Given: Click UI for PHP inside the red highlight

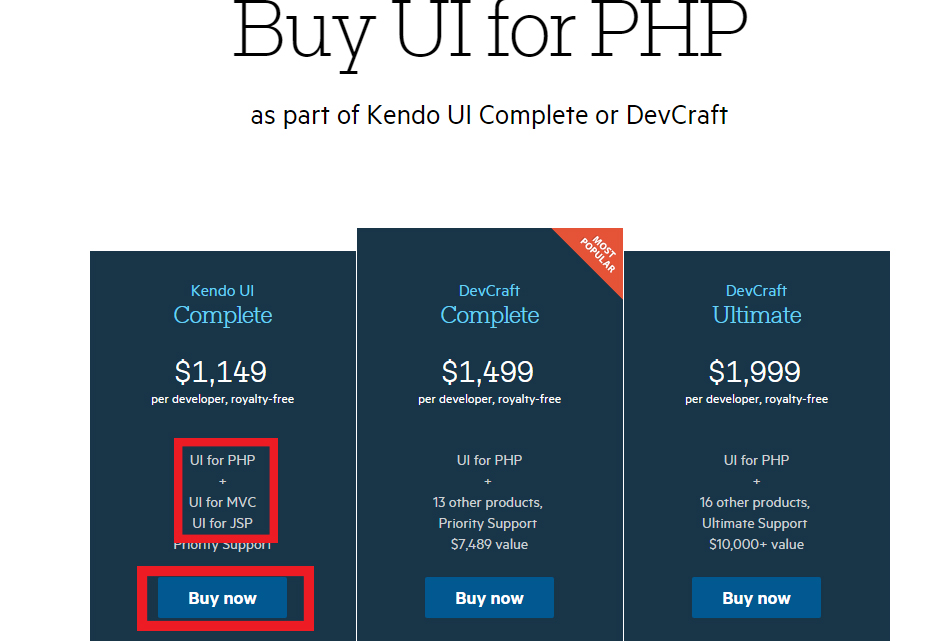Looking at the screenshot, I should (x=222, y=460).
